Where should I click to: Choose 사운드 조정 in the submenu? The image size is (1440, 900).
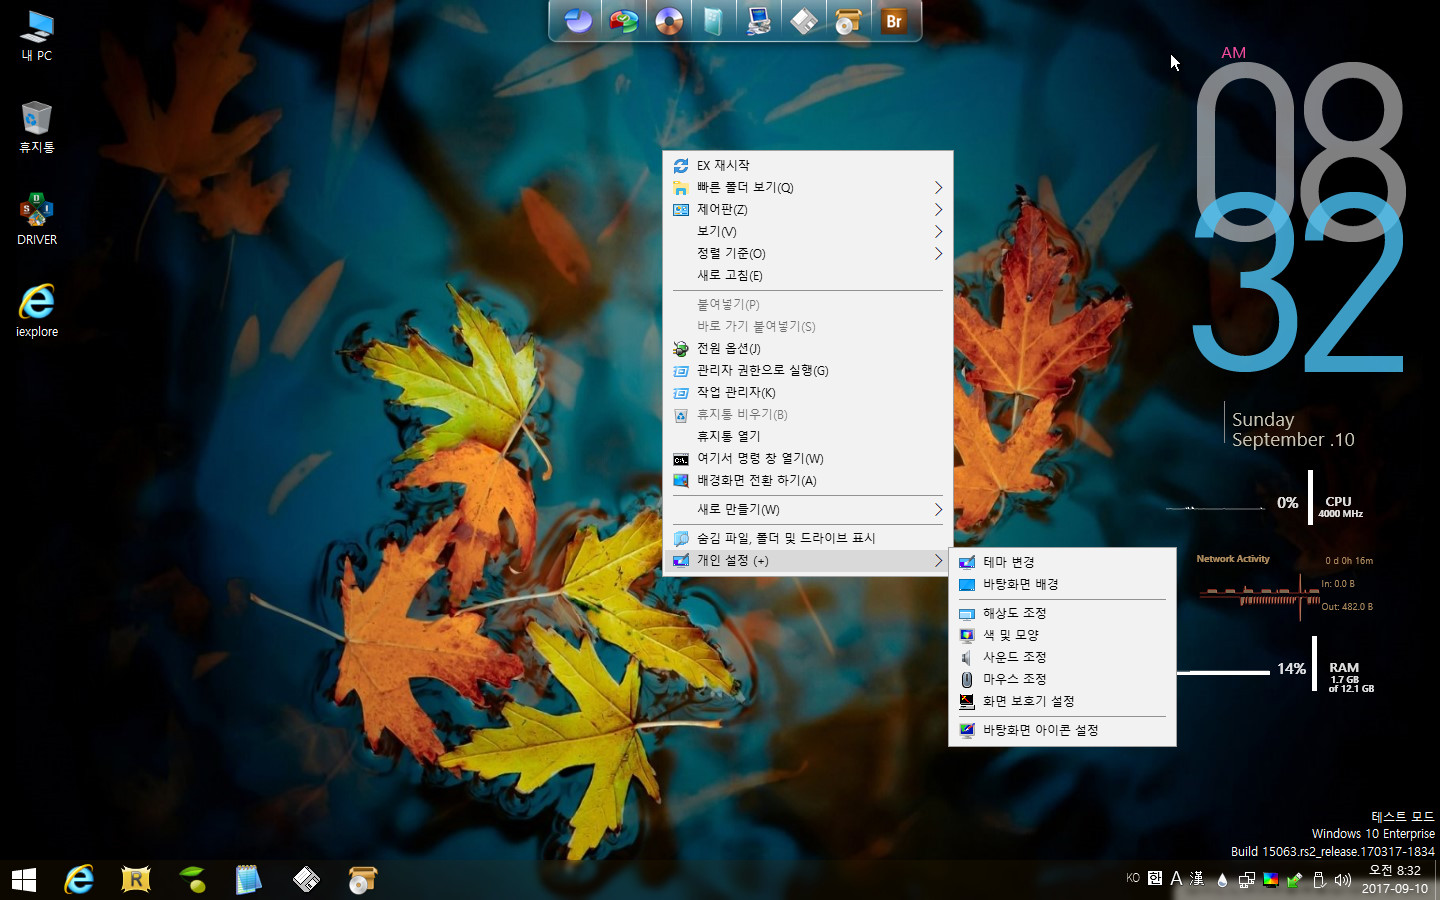(1062, 657)
